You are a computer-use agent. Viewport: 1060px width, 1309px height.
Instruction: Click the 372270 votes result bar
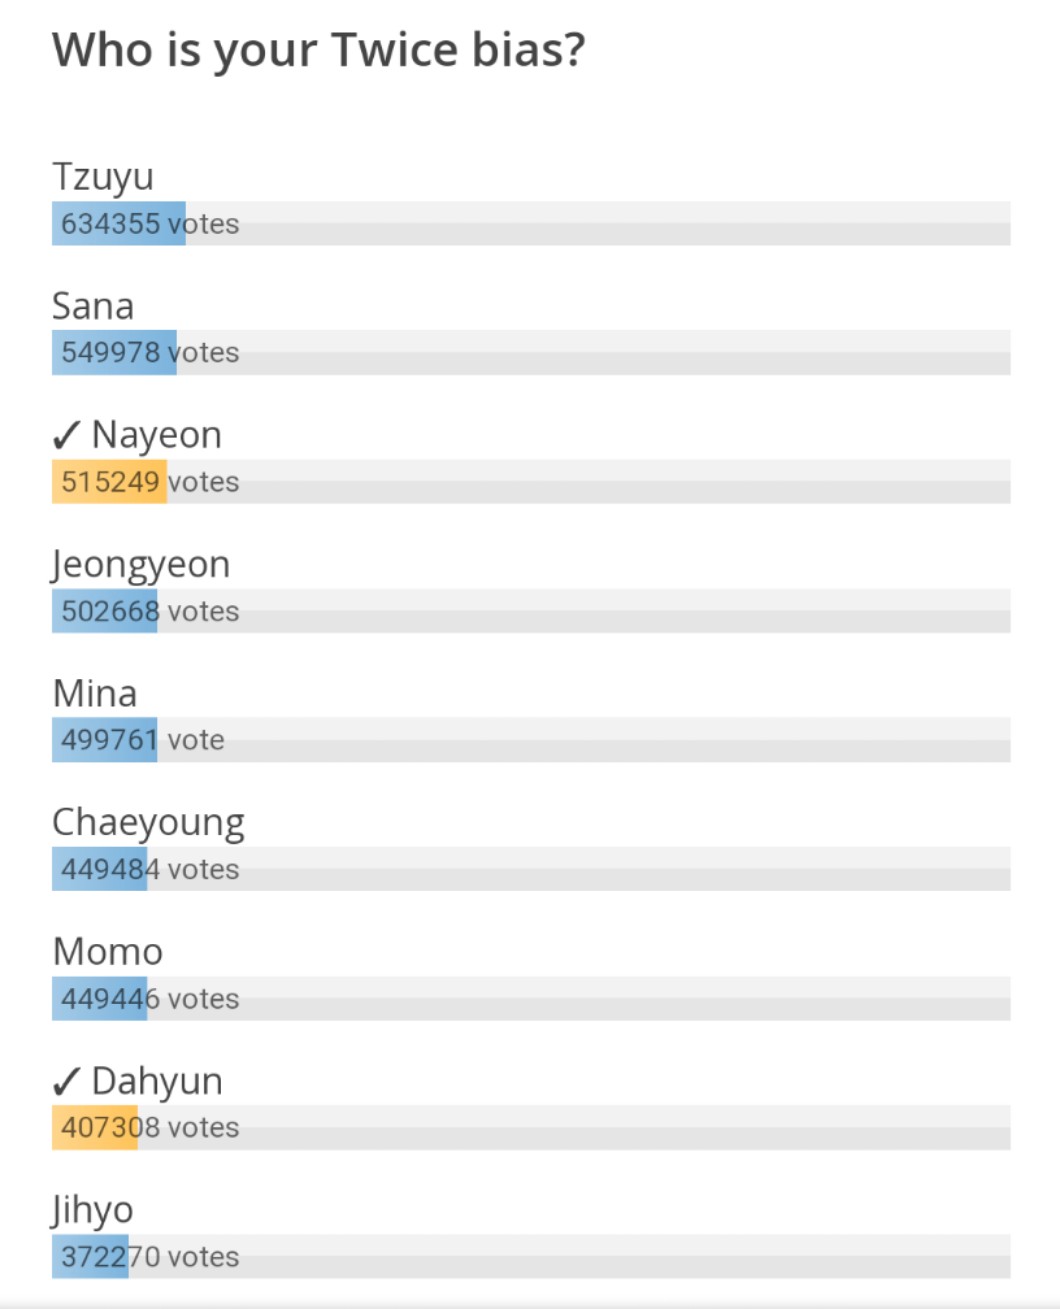[x=90, y=1256]
